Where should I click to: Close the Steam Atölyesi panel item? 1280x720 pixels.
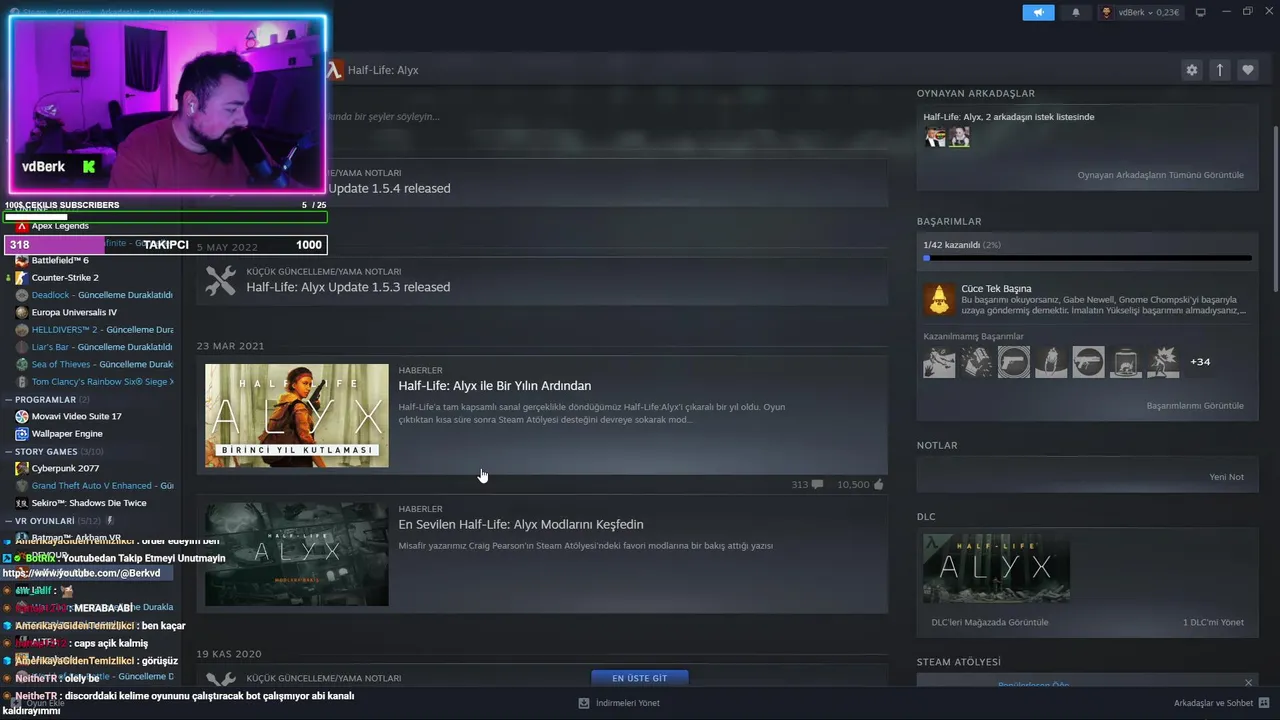coord(1248,683)
